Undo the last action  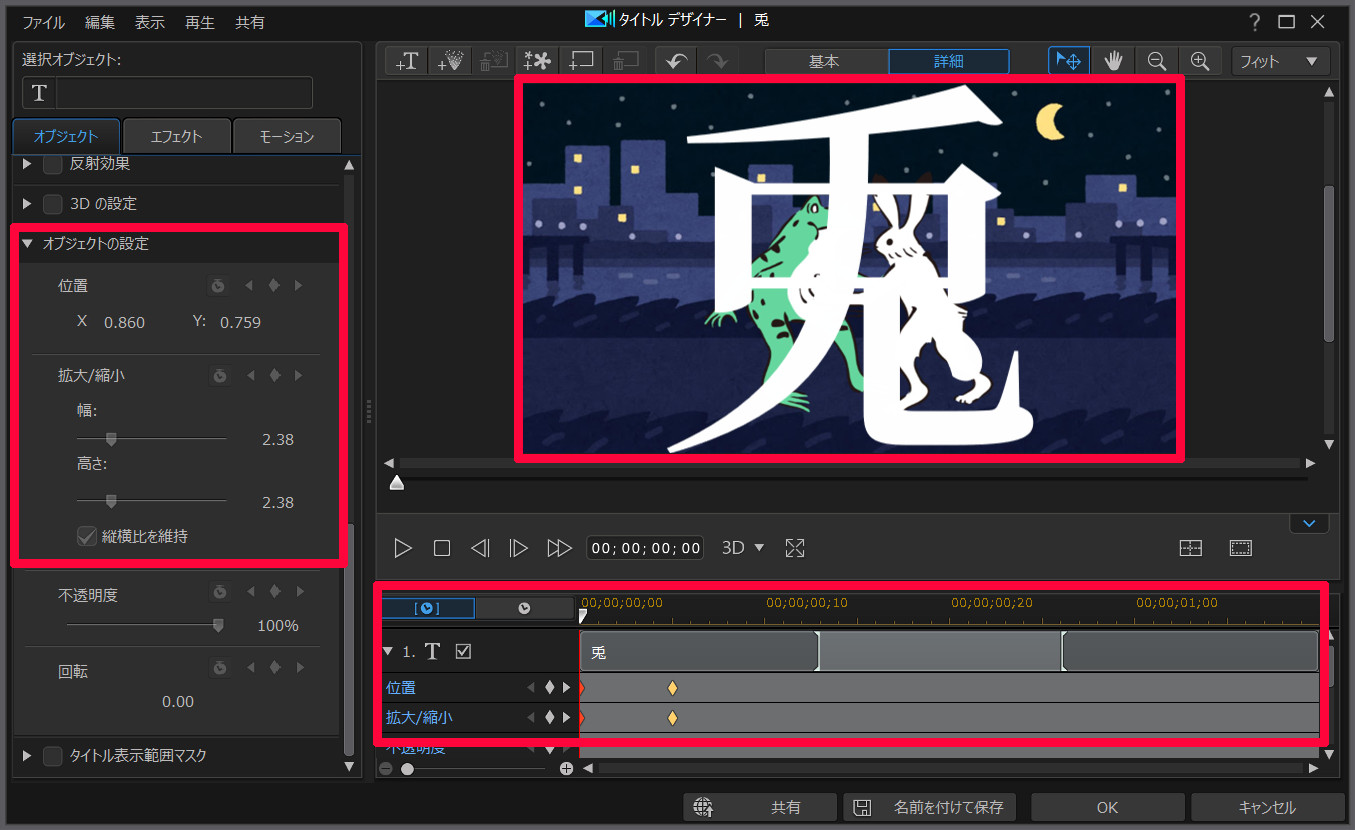pos(676,61)
